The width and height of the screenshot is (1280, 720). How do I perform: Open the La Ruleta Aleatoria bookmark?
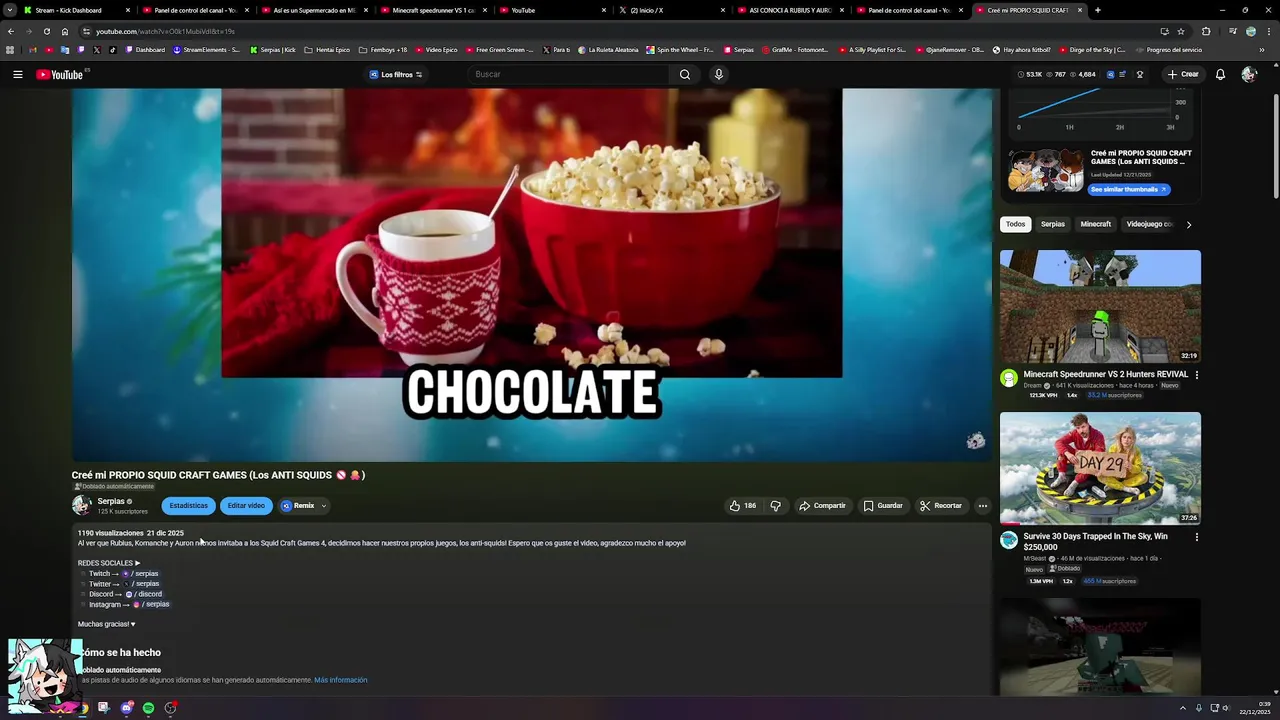(x=608, y=49)
